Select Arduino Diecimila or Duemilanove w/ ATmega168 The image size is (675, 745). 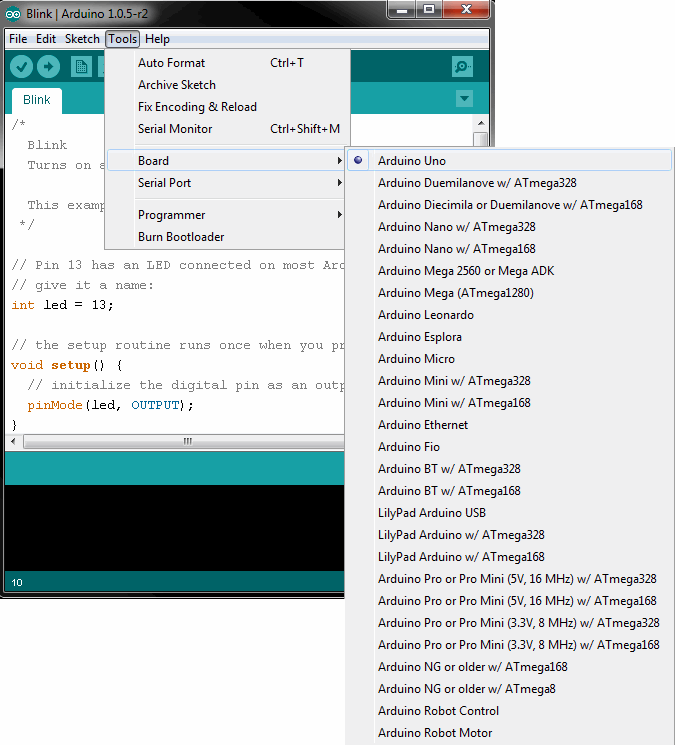(x=510, y=205)
